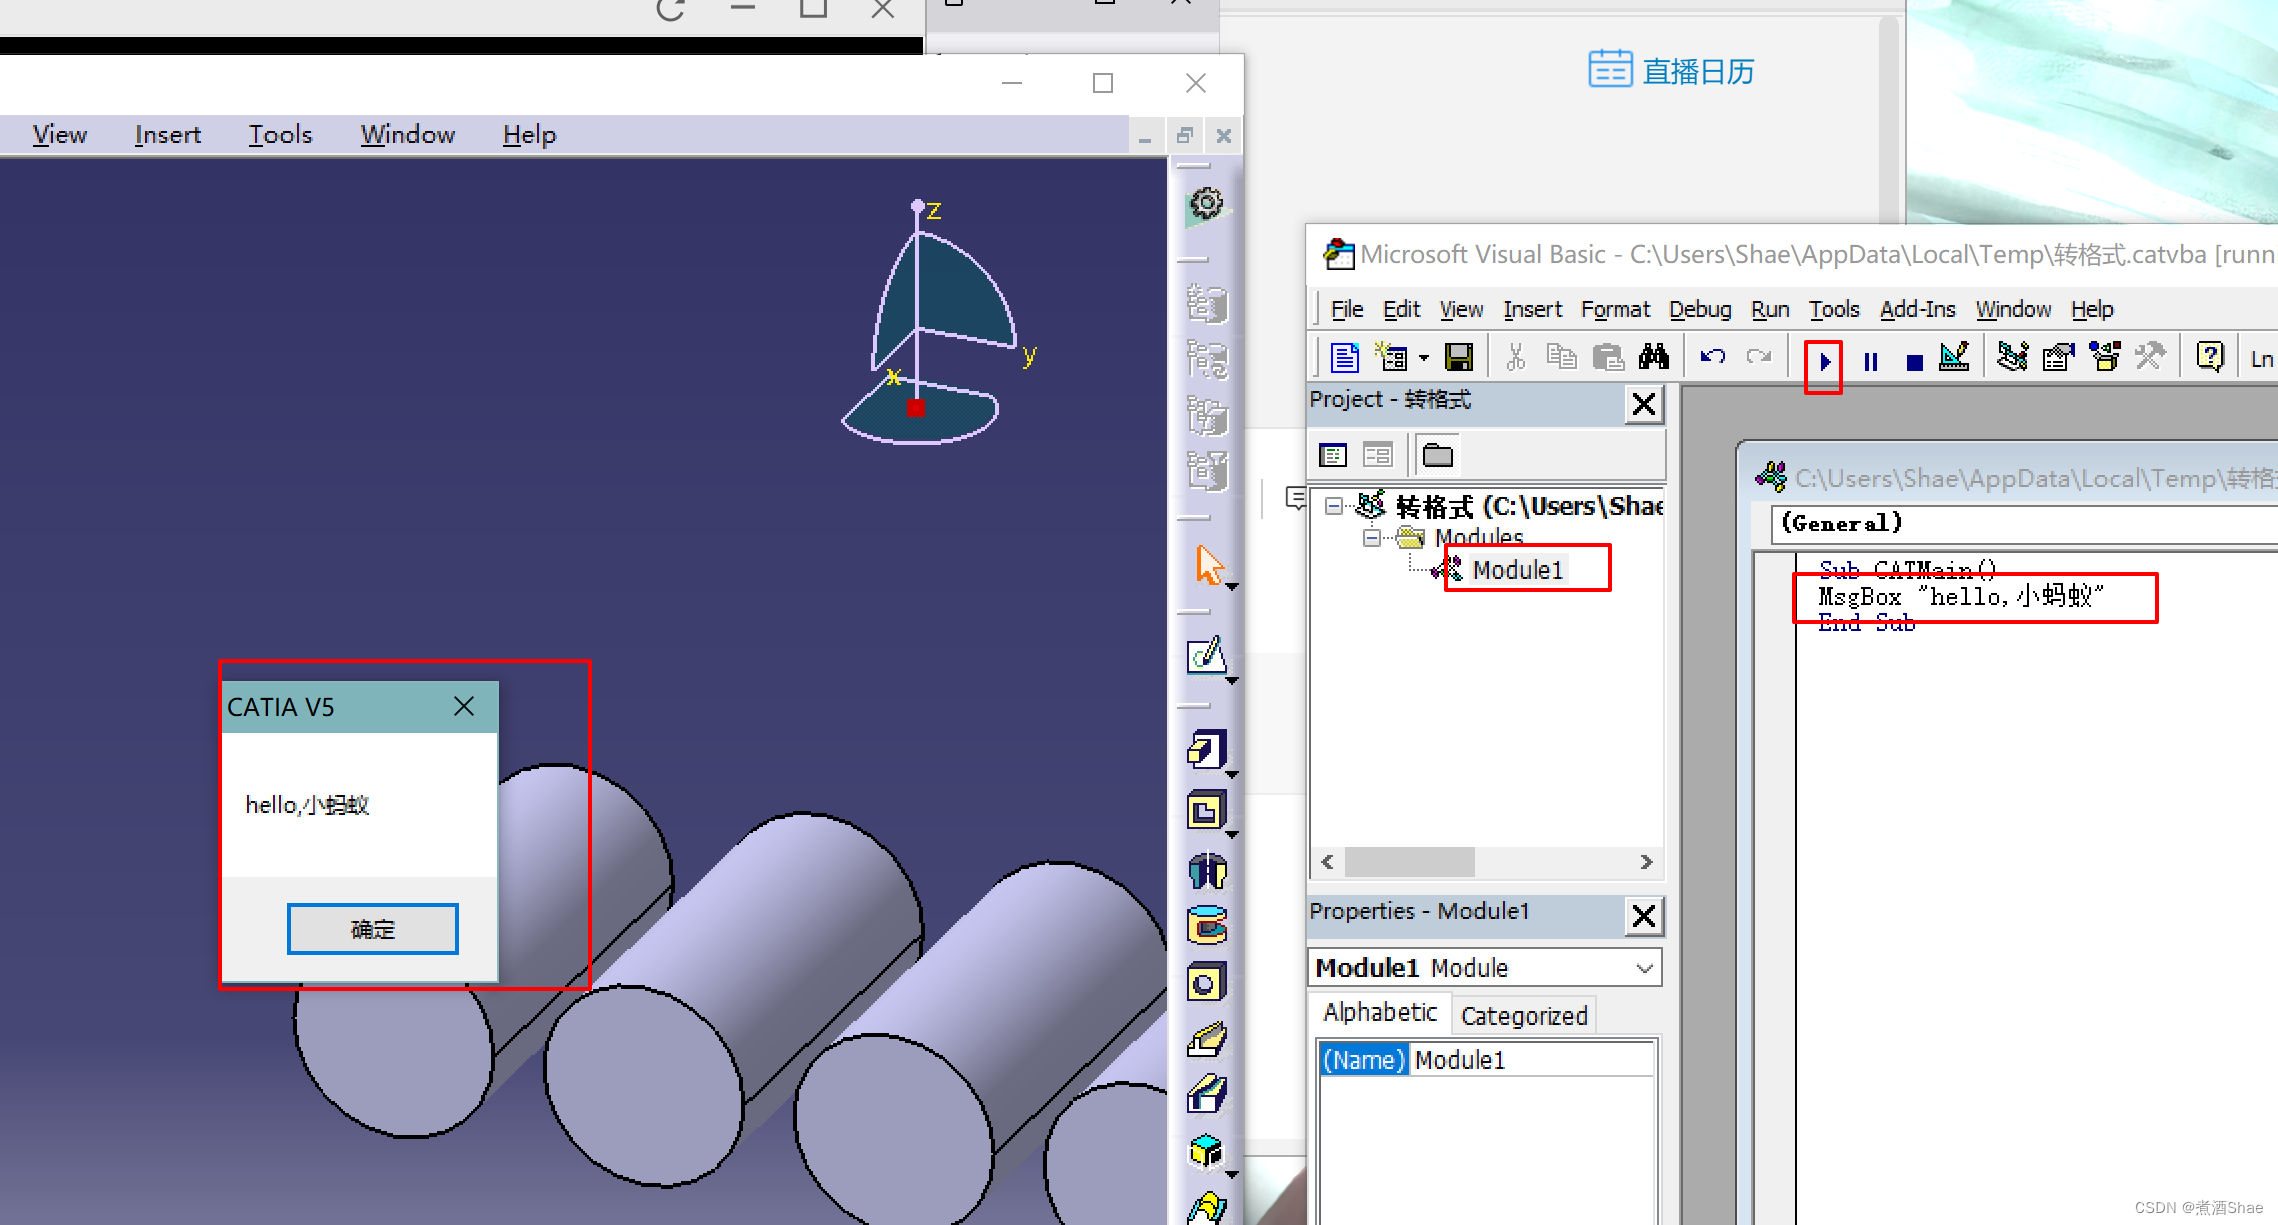Click the CATIA Hole tool icon
Viewport: 2278px width, 1225px height.
(1207, 984)
